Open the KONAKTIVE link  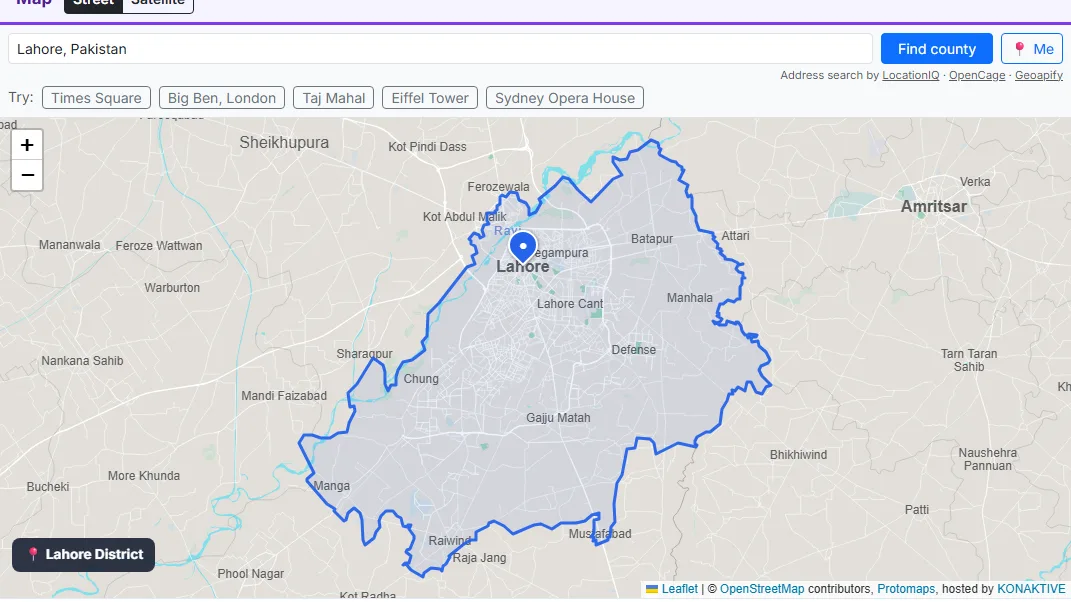click(x=1031, y=589)
